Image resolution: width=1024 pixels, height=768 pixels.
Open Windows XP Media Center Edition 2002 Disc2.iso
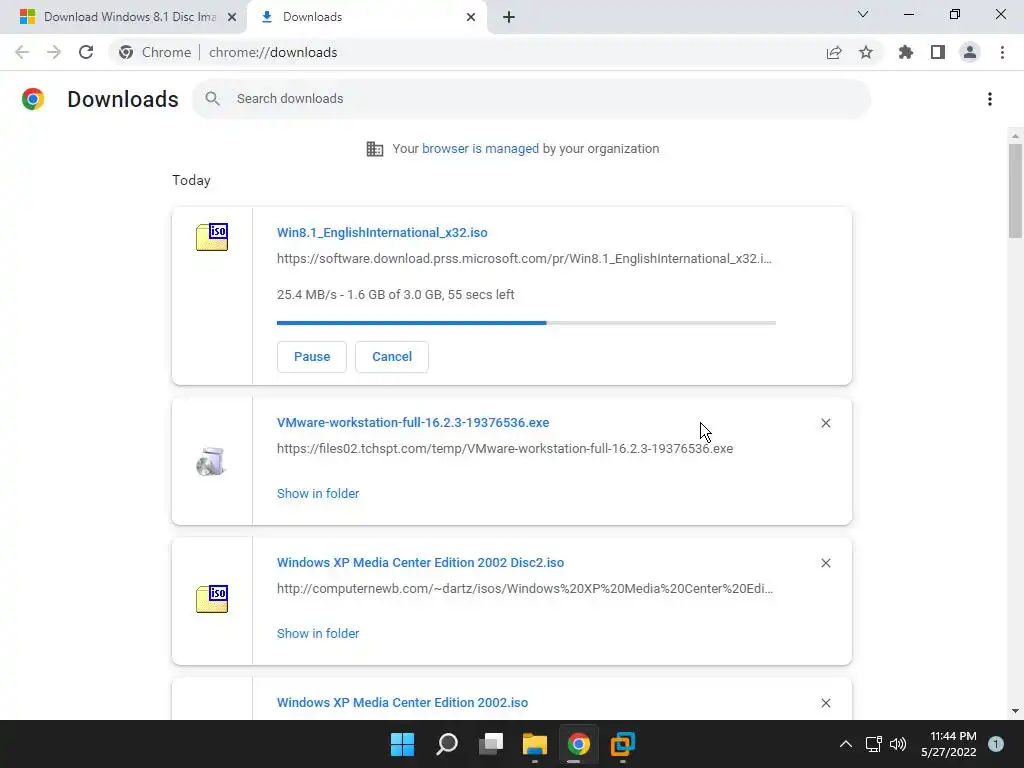pyautogui.click(x=421, y=562)
